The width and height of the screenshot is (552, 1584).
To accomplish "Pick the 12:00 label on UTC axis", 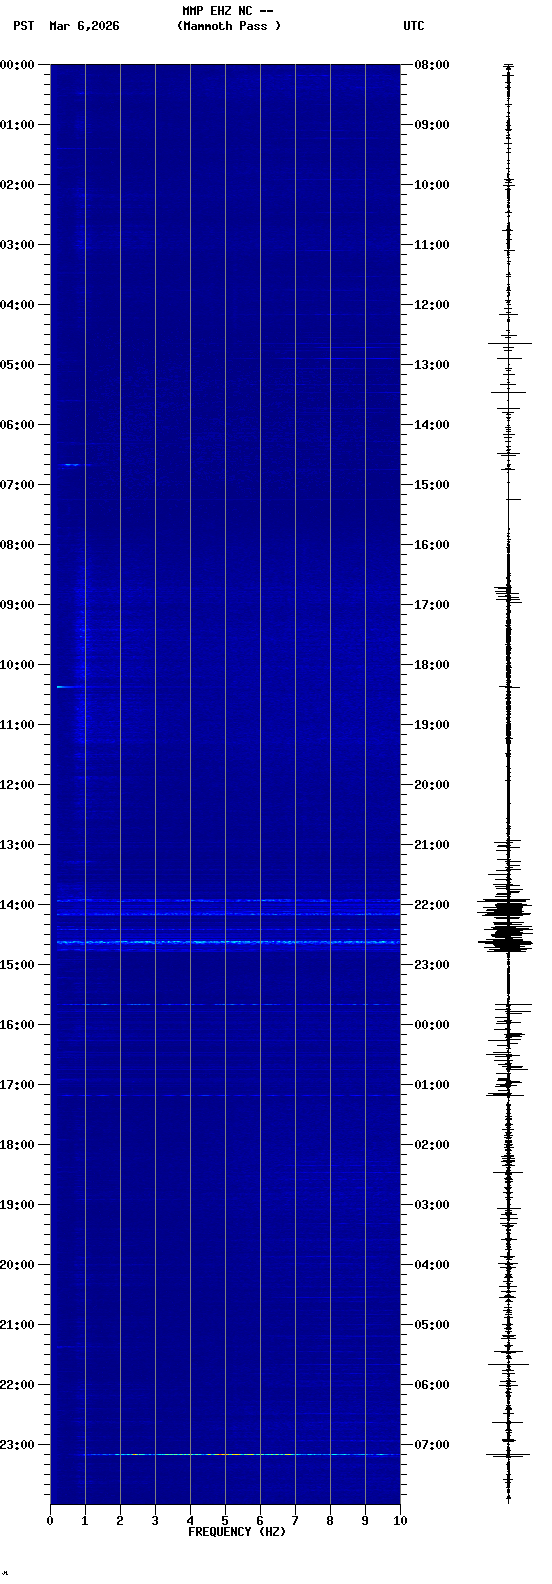I will (432, 305).
